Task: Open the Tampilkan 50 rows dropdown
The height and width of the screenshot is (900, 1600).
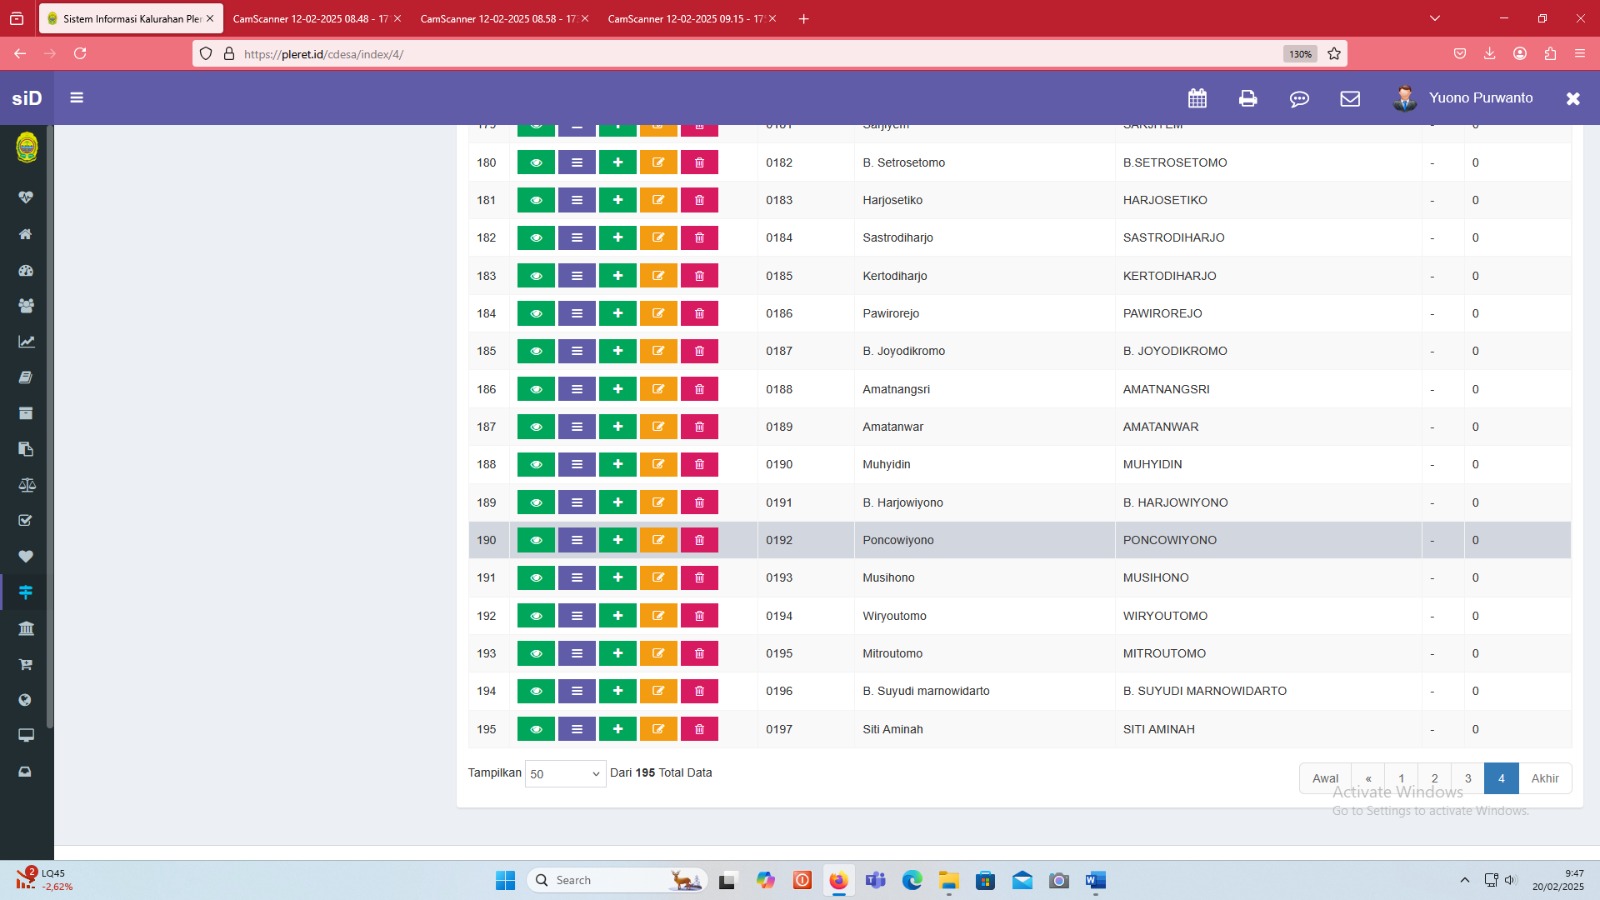Action: tap(565, 774)
